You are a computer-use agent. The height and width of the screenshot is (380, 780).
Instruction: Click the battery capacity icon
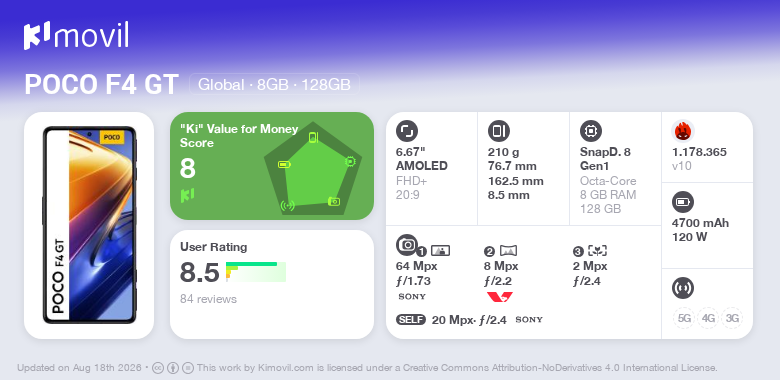pos(682,202)
